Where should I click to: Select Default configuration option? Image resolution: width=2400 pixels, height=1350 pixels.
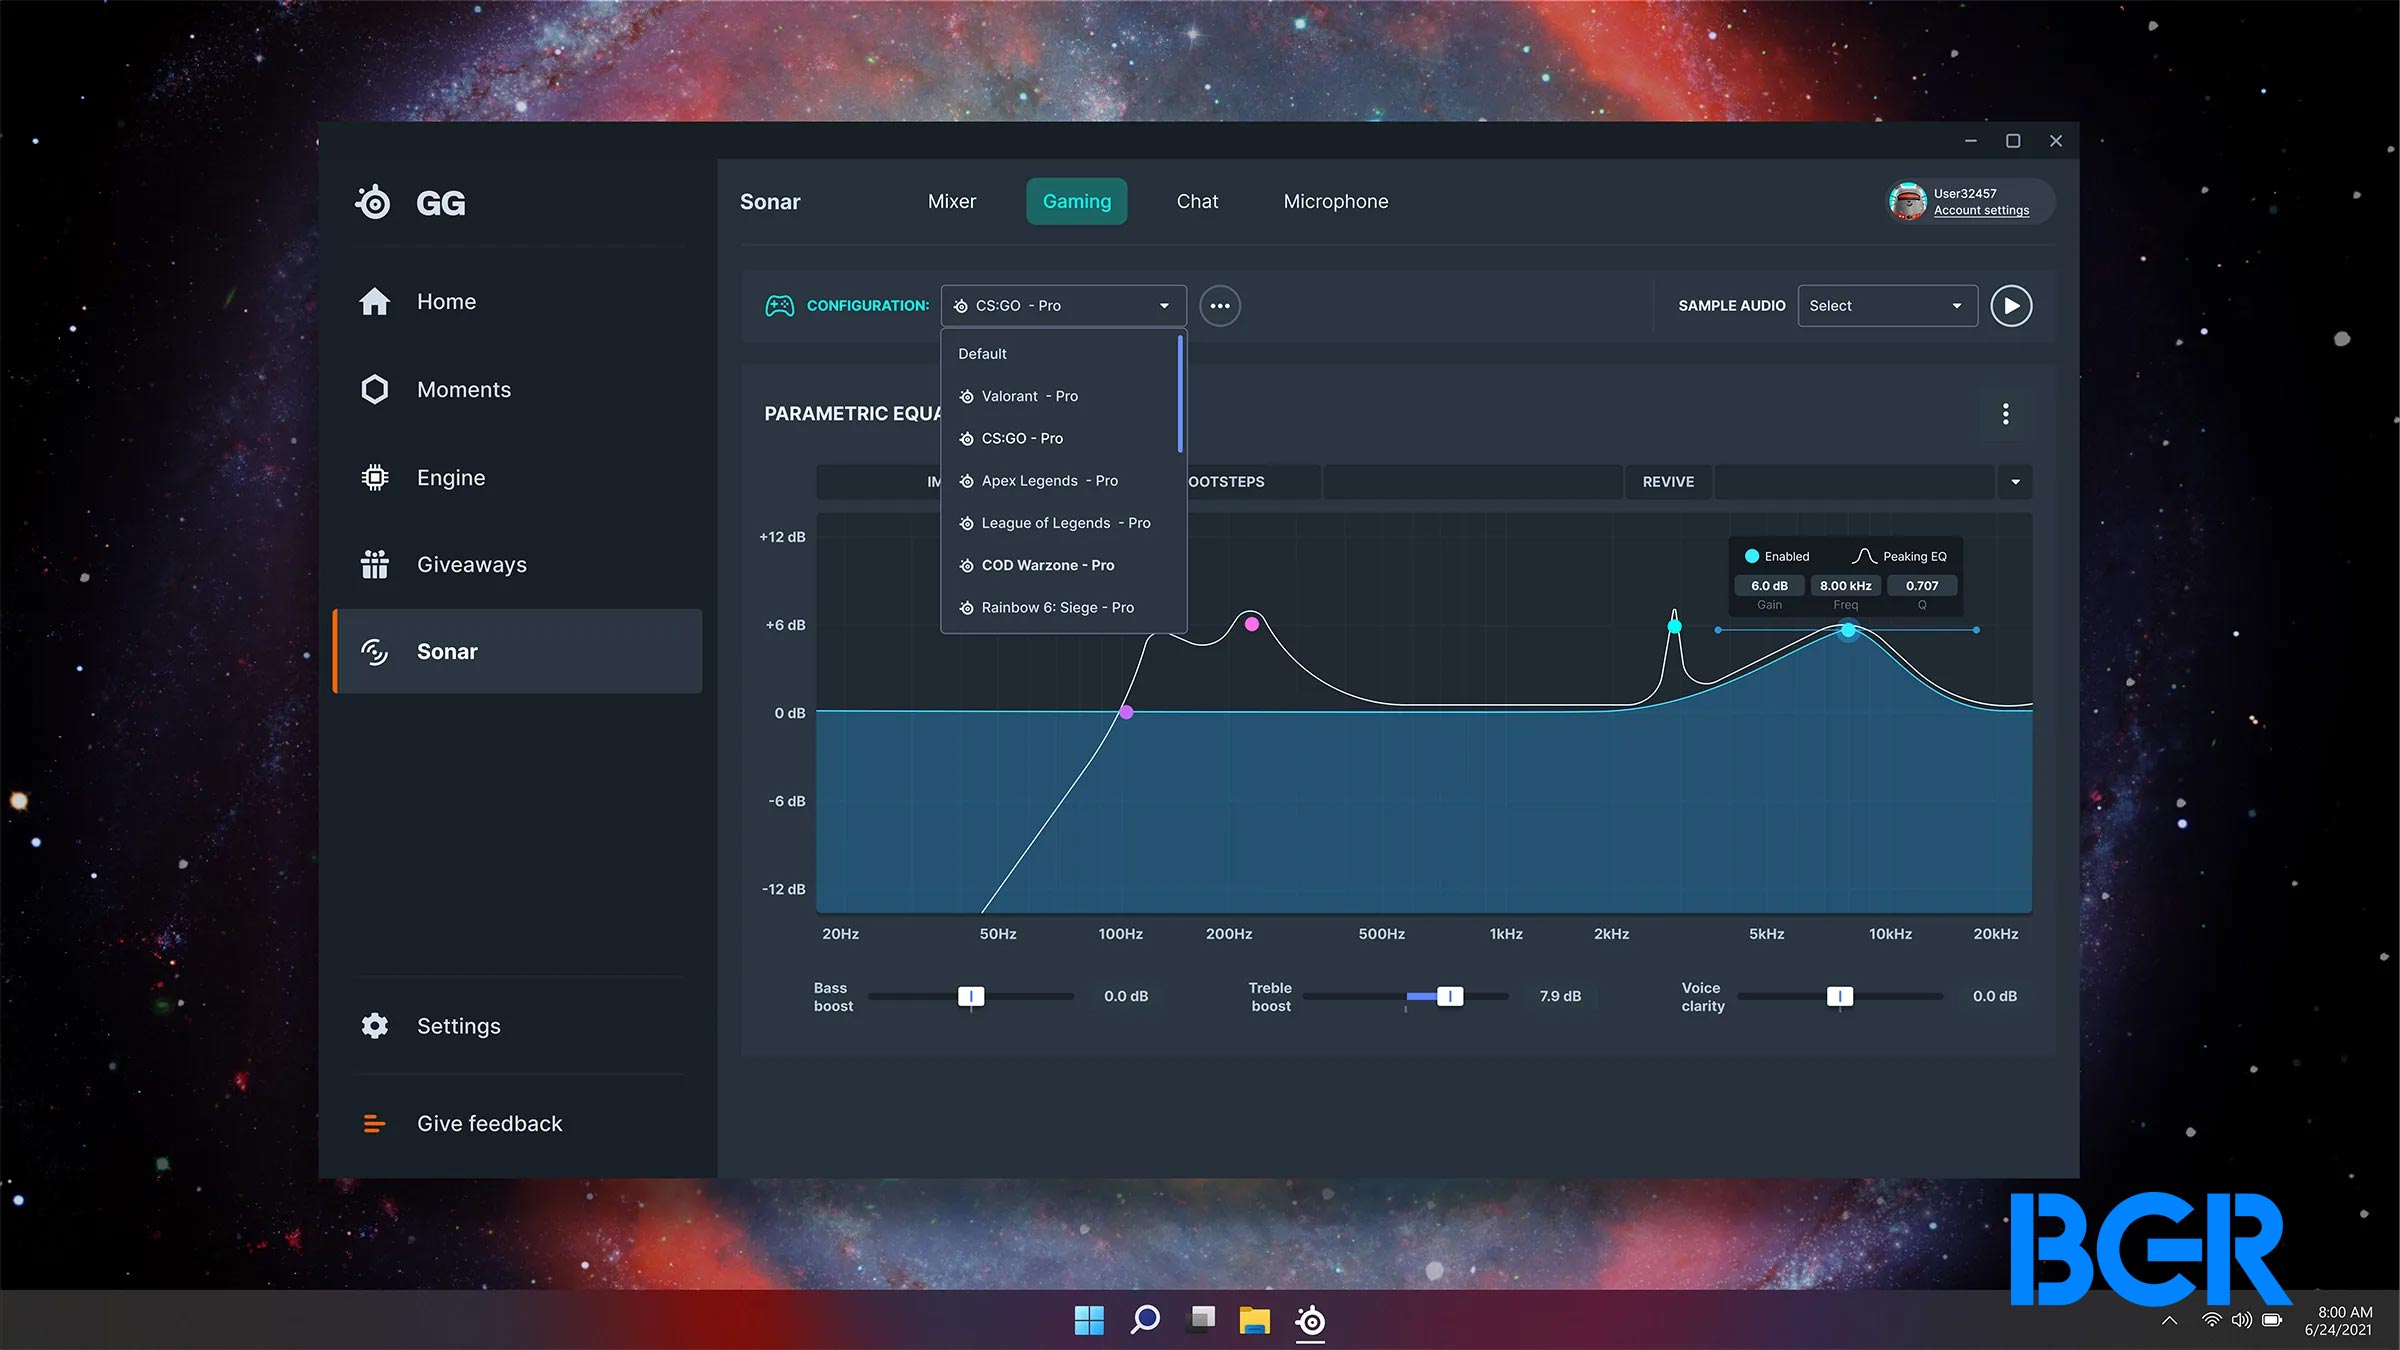point(982,353)
